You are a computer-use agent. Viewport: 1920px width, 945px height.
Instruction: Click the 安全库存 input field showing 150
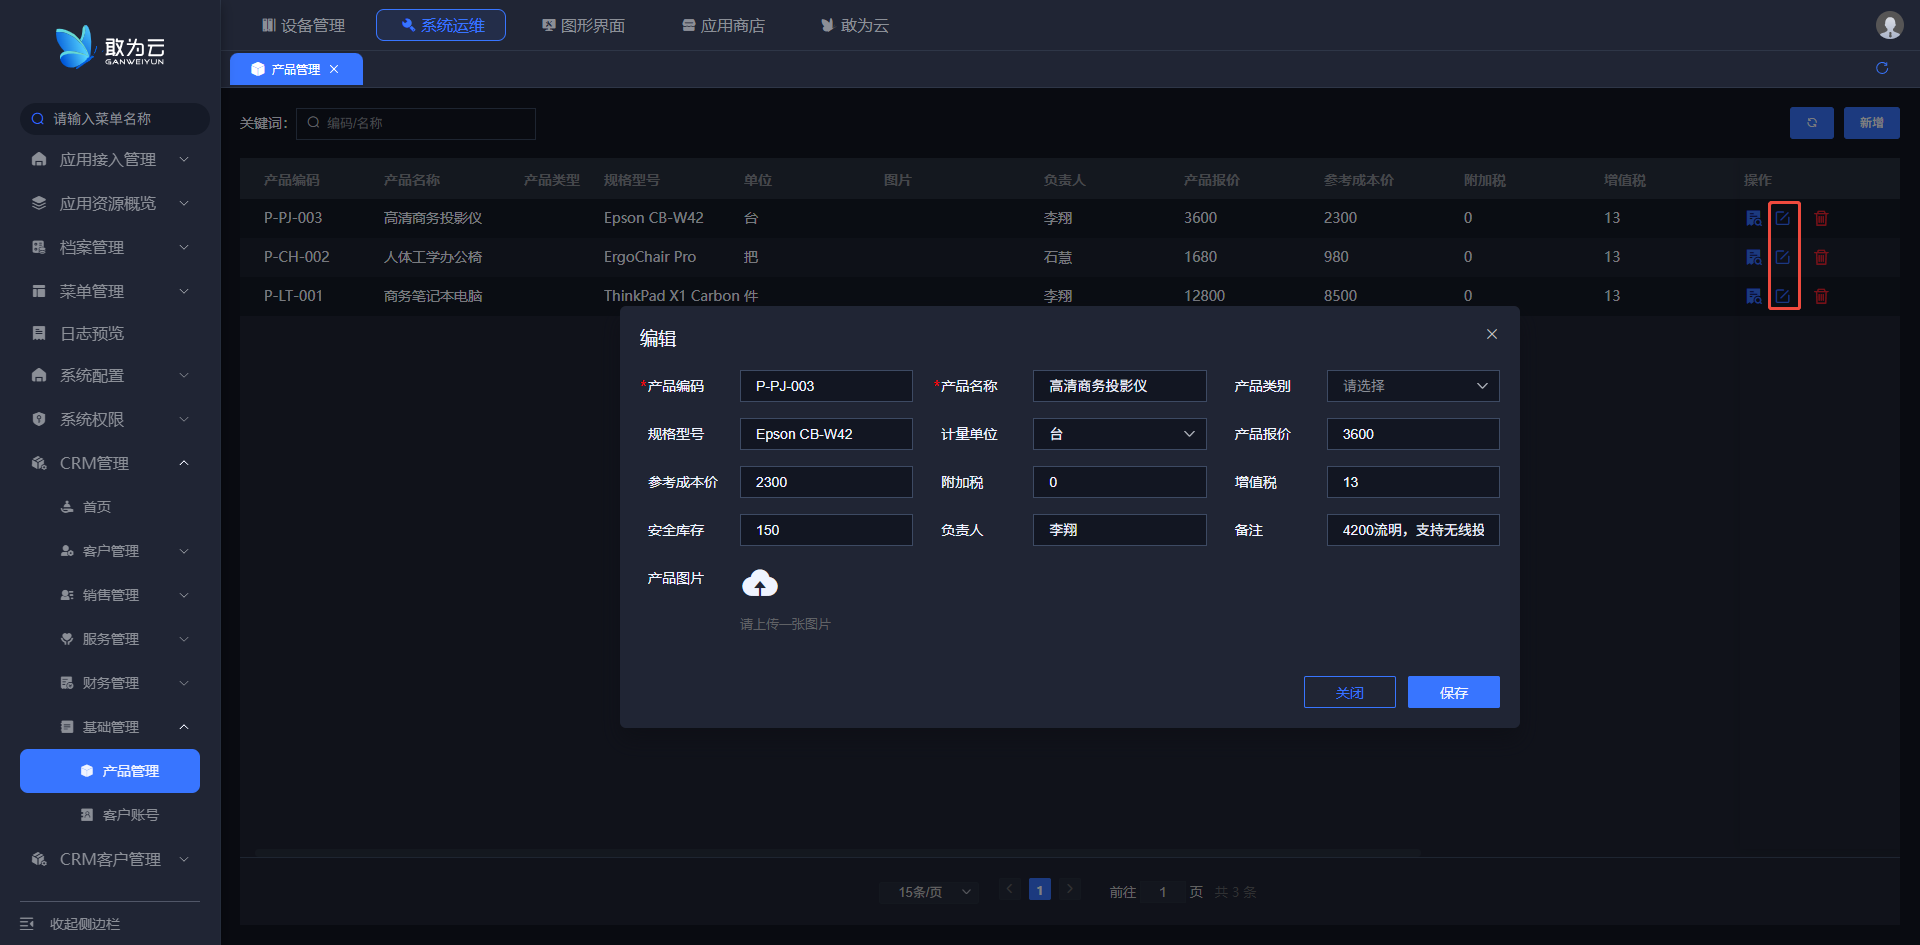point(825,530)
